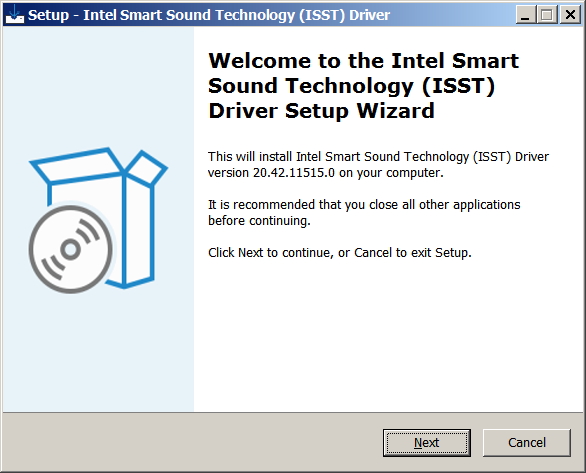Click the 'close all other applications' recommendation text
586x473 pixels.
(445, 205)
